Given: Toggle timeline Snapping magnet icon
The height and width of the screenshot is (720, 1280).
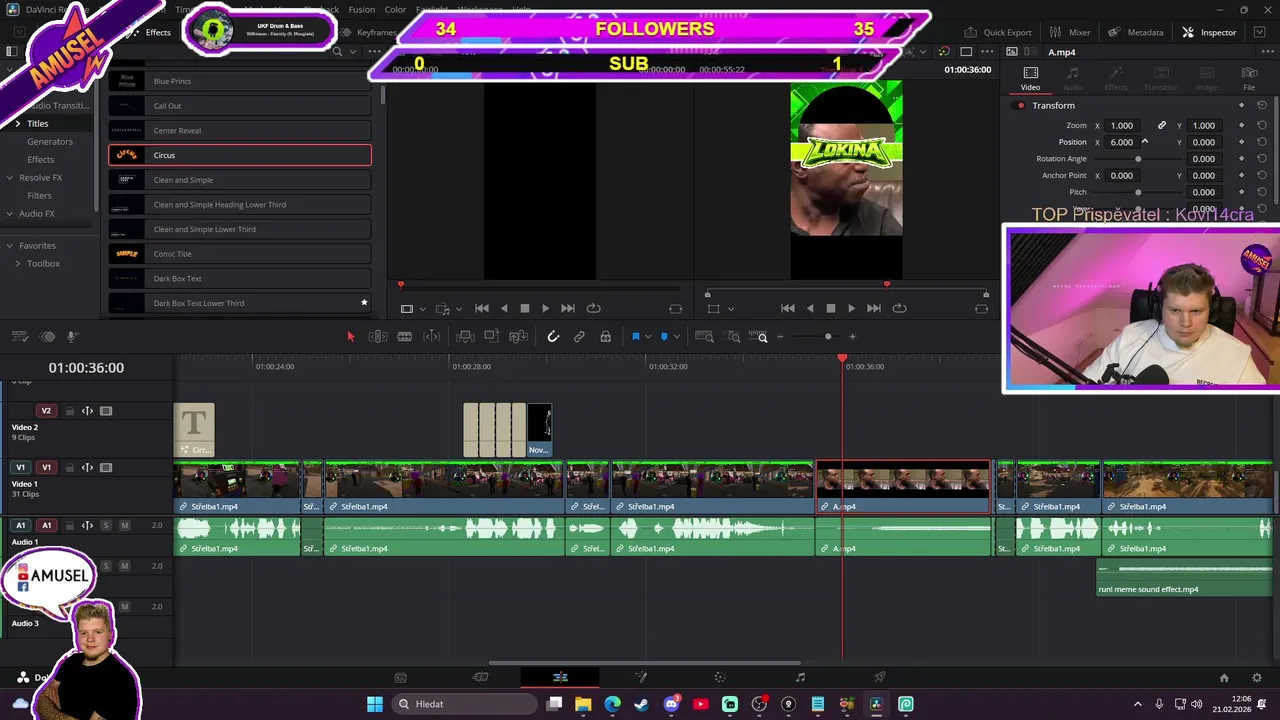Looking at the screenshot, I should (553, 337).
